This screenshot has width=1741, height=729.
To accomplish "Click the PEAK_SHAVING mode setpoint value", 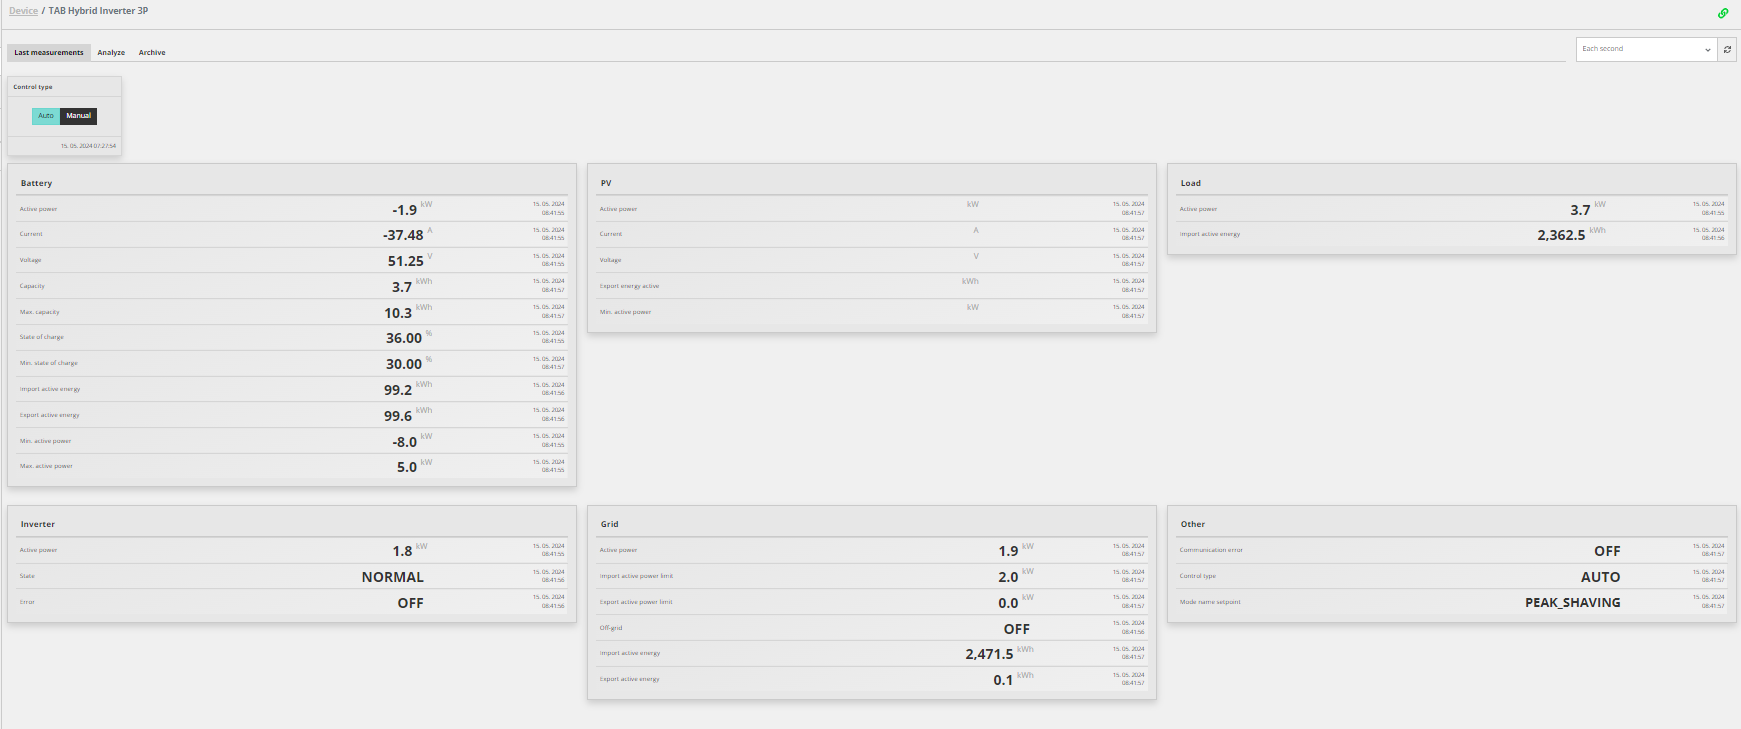I will click(x=1572, y=603).
